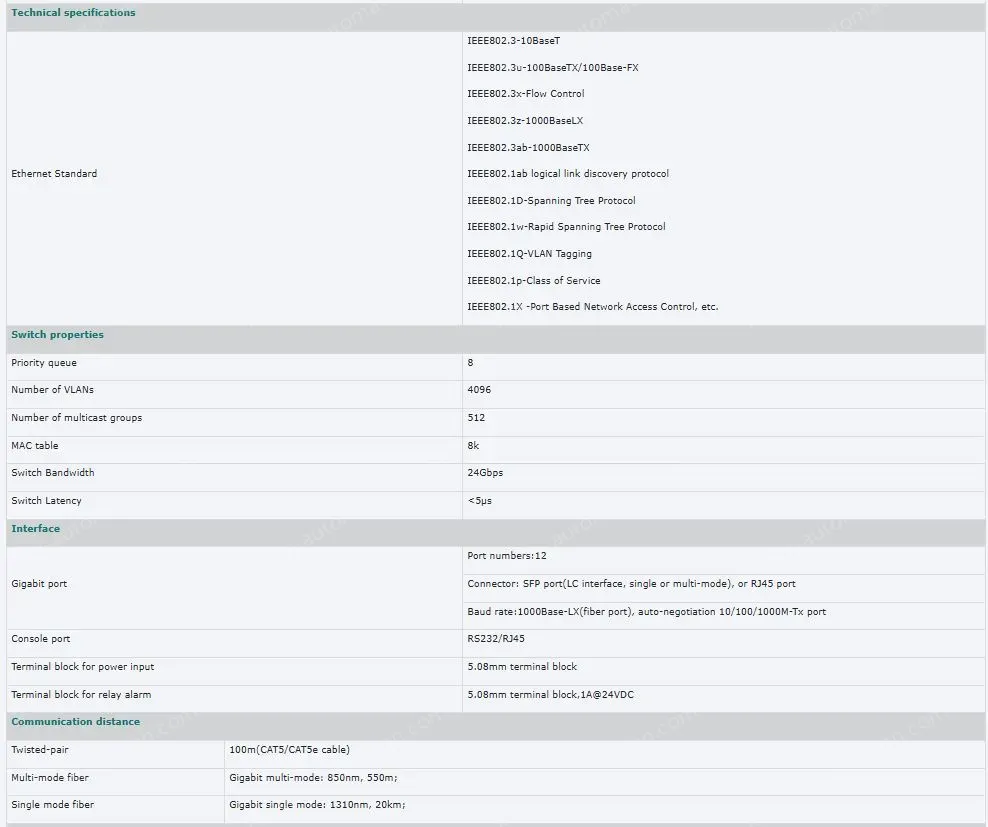
Task: Click the IEEE802.1Q-VLAN Tagging line
Action: [x=529, y=254]
